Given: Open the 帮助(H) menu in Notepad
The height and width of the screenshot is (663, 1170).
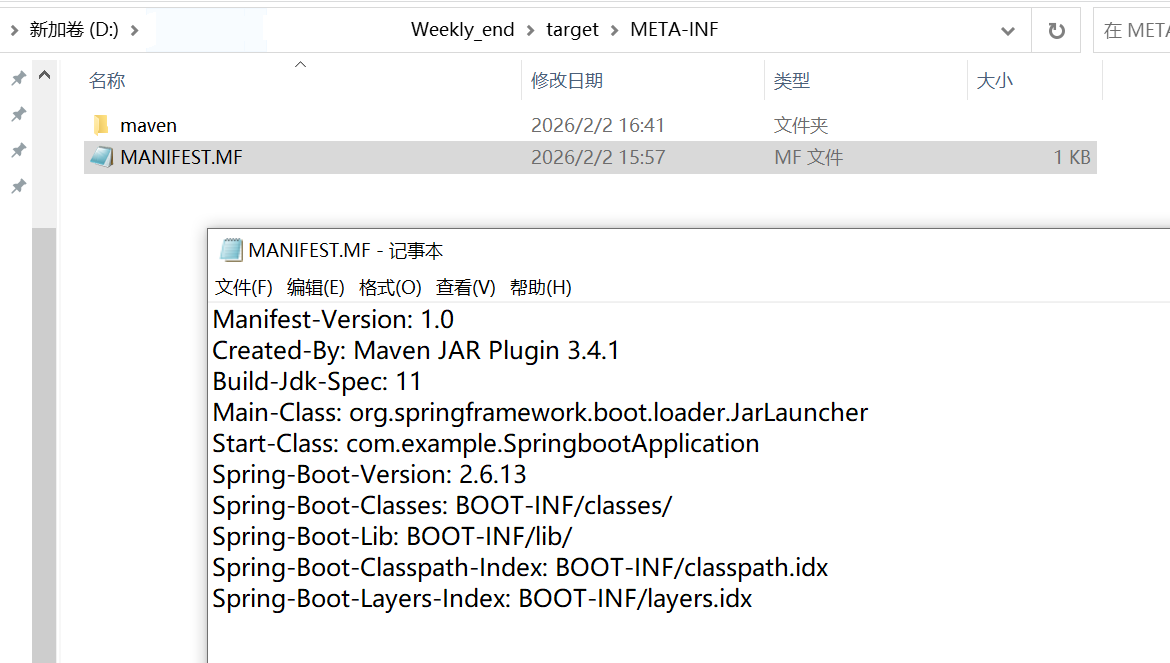Looking at the screenshot, I should point(540,288).
